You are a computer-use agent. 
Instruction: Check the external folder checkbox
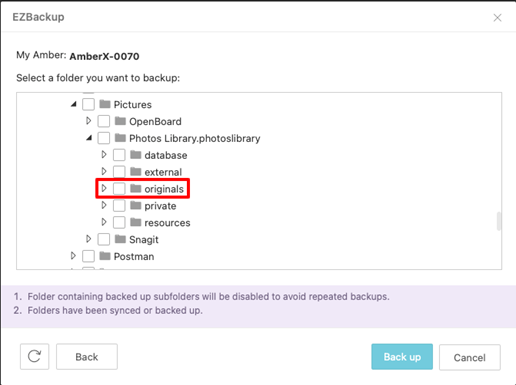coord(119,172)
